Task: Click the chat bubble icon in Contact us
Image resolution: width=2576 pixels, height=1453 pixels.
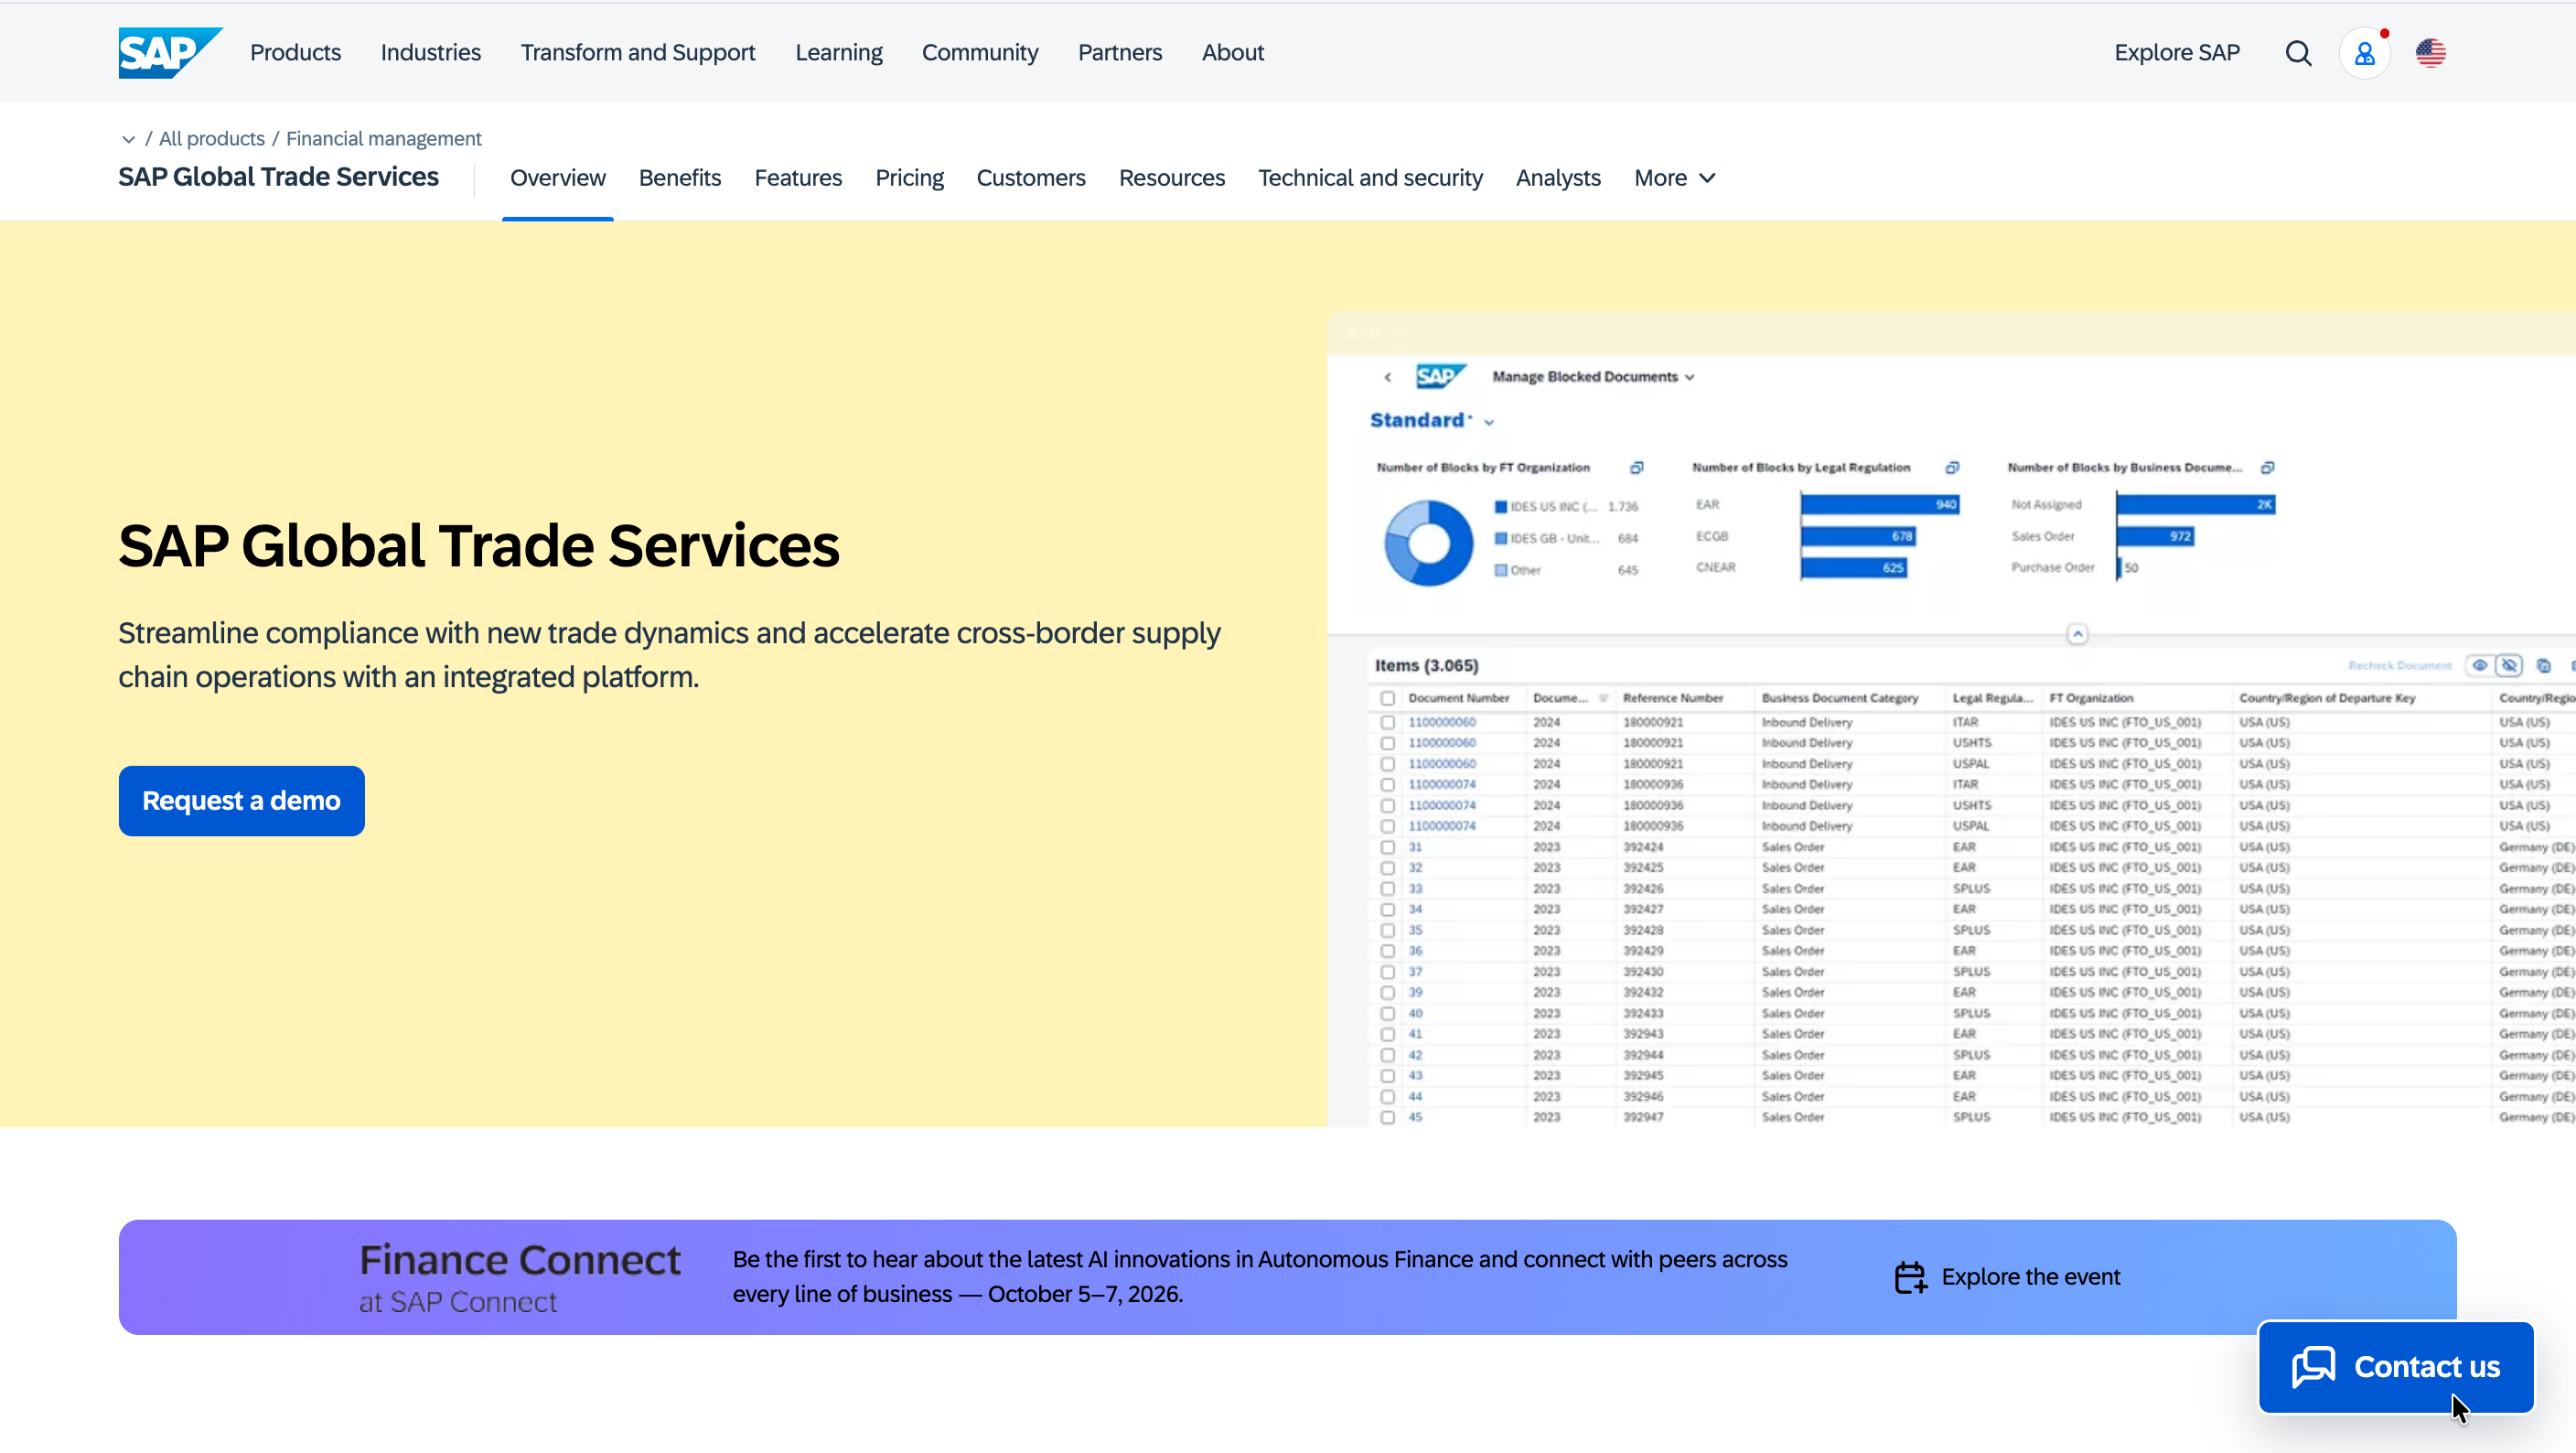Action: pos(2313,1366)
